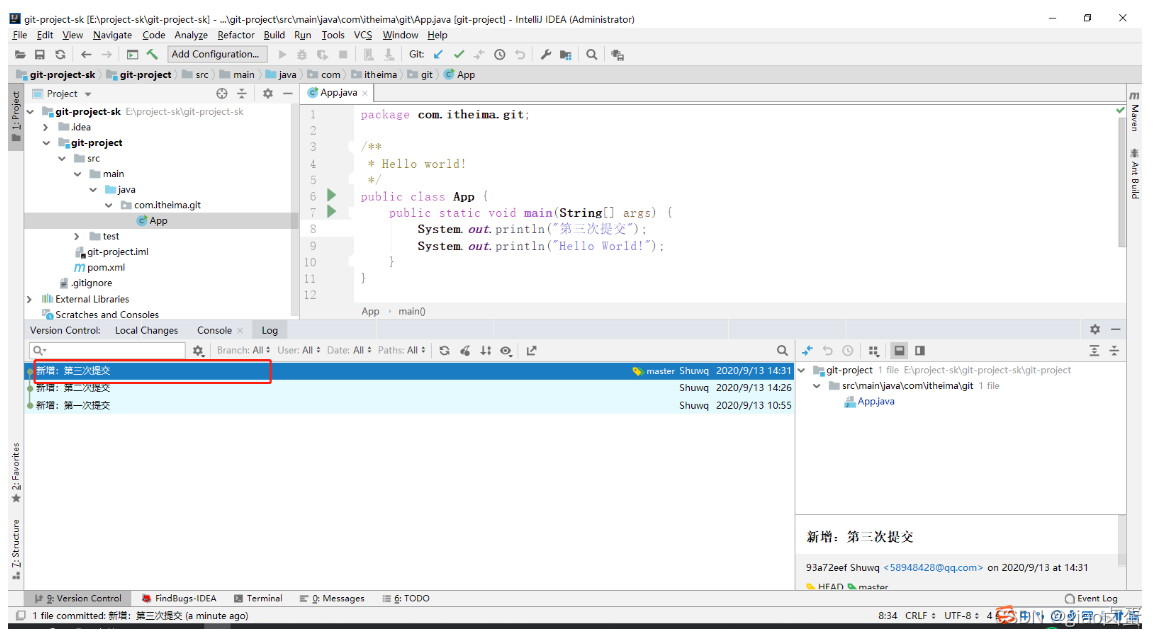Screen dimensions: 1157x637
Task: Open the Event Log button
Action: pos(1091,599)
